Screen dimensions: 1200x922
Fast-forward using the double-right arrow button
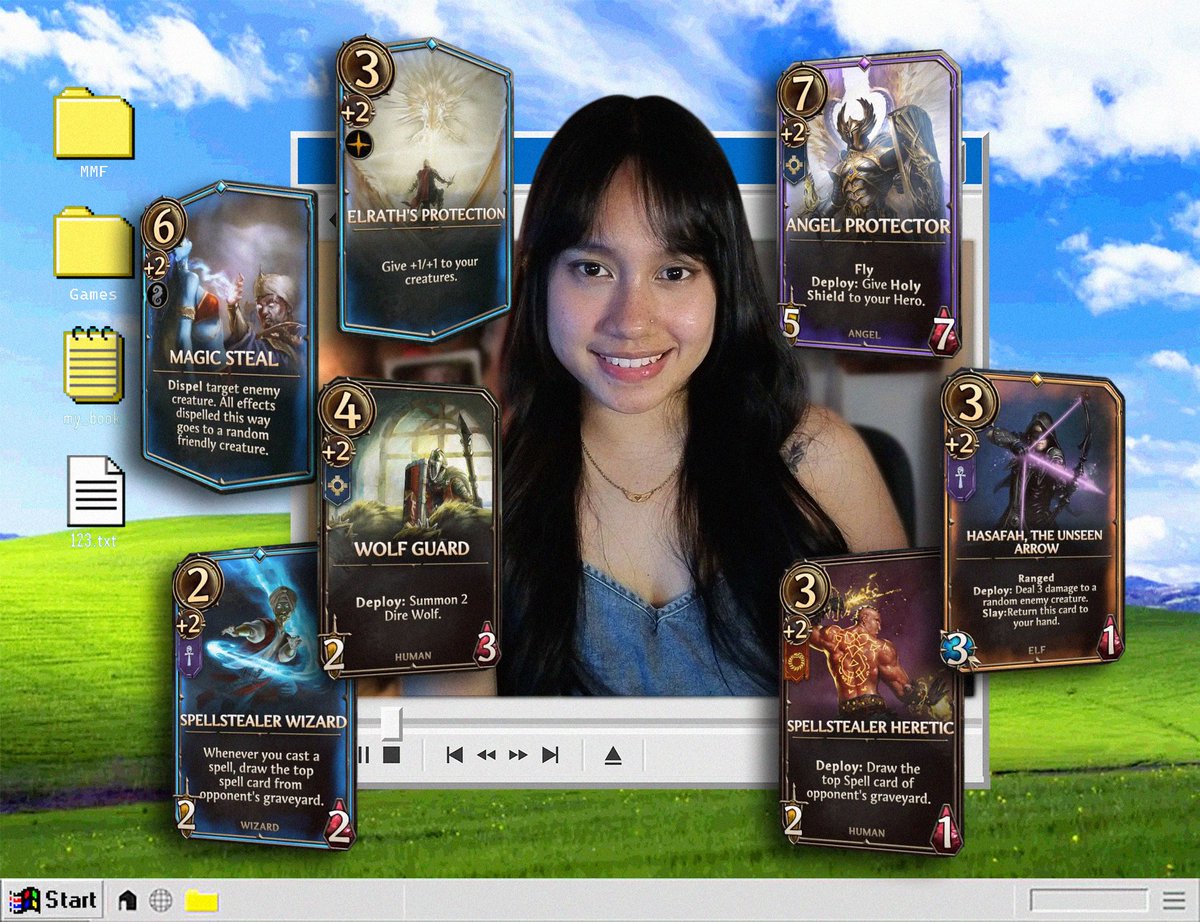[518, 755]
